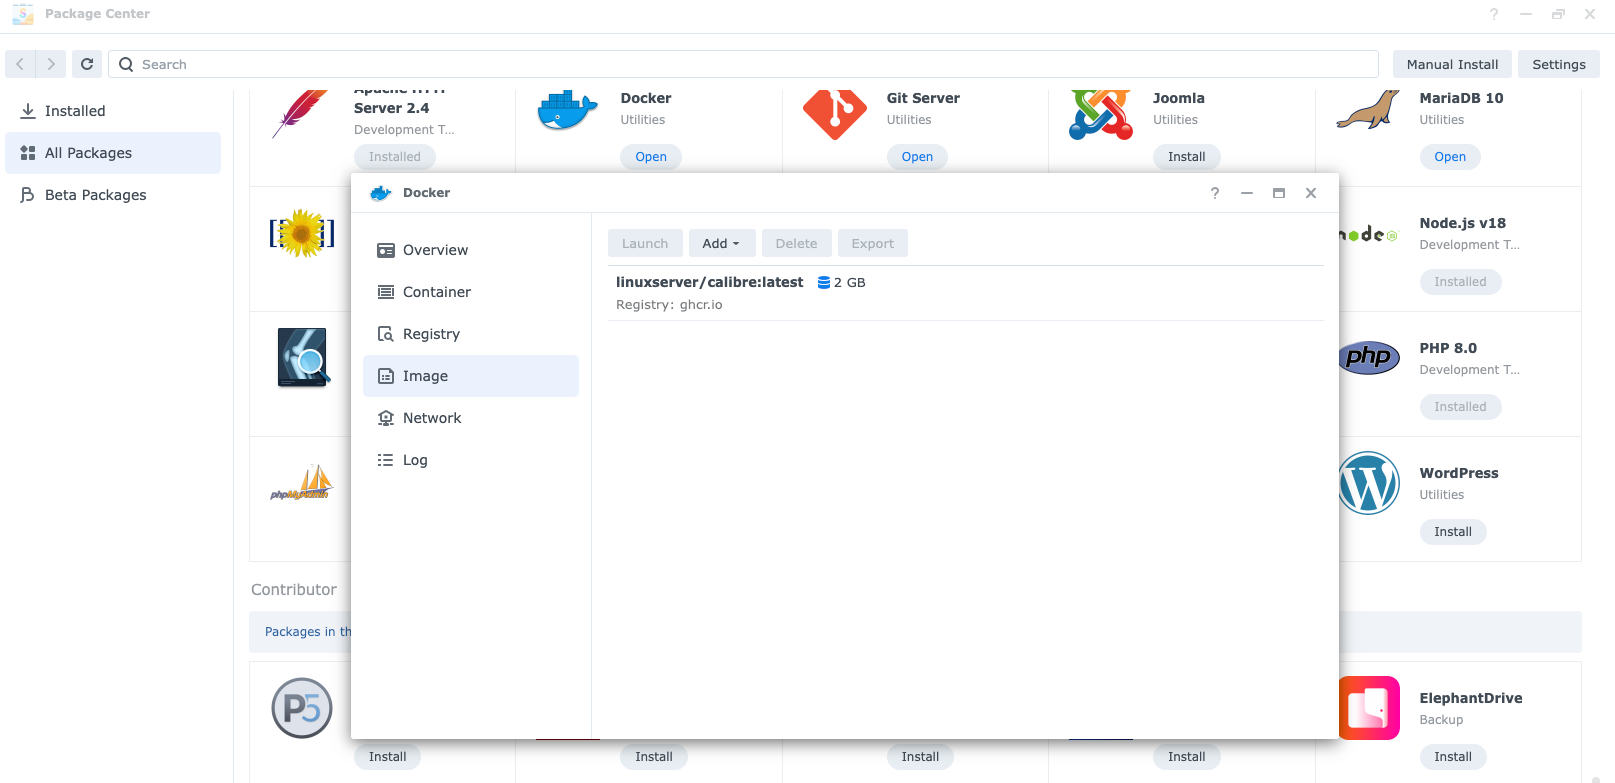Click the Docker package whale icon
1615x783 pixels.
(567, 110)
